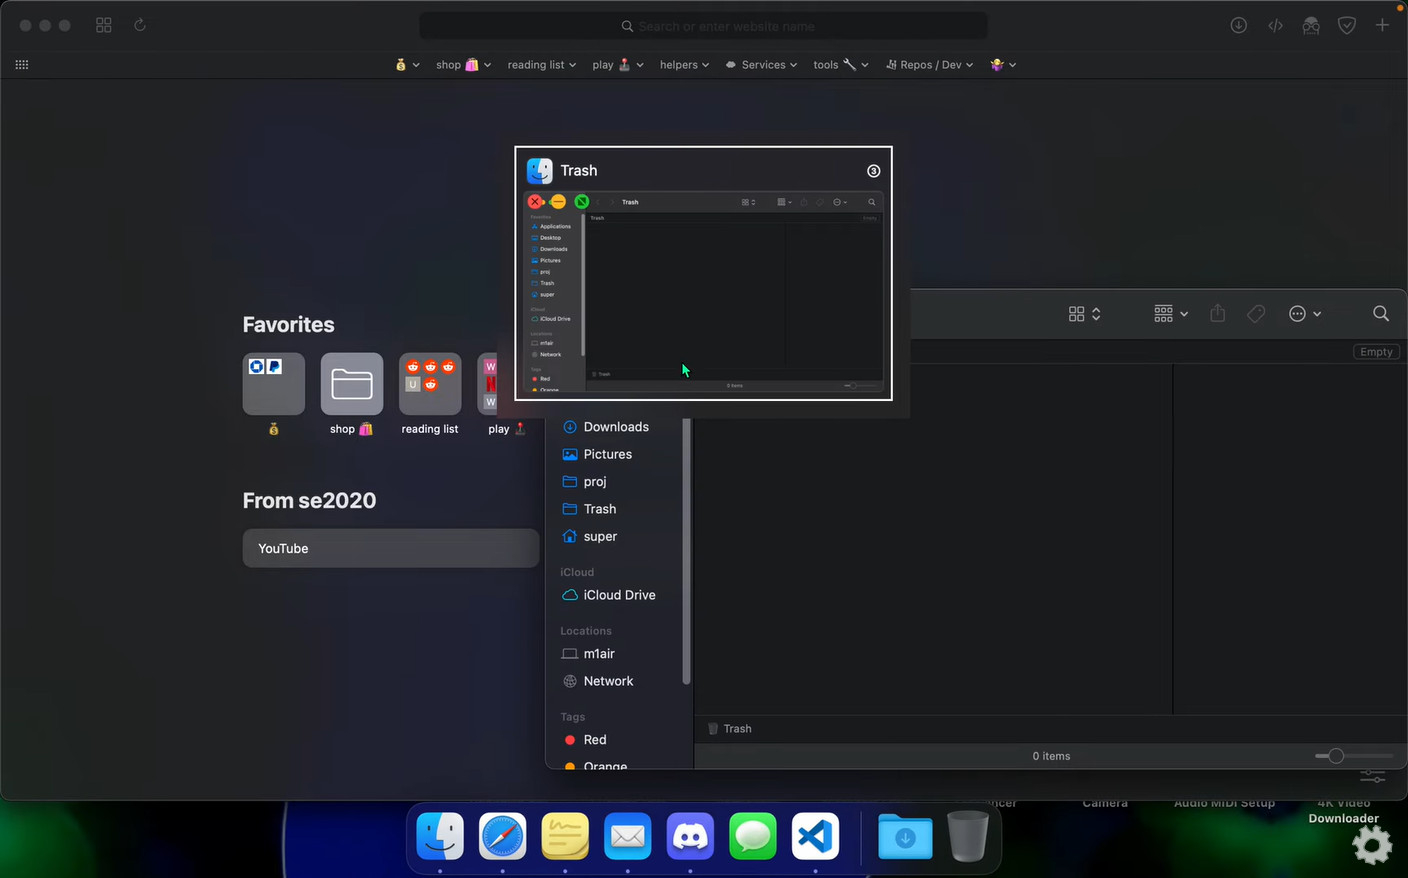Open Safari's tab overview grid icon
This screenshot has height=878, width=1408.
coord(104,25)
